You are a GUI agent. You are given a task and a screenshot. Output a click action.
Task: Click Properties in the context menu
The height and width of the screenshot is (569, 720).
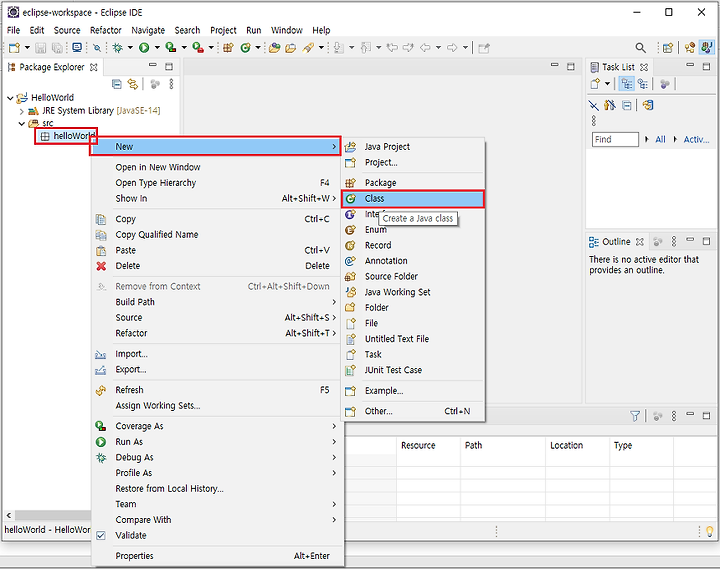point(218,556)
